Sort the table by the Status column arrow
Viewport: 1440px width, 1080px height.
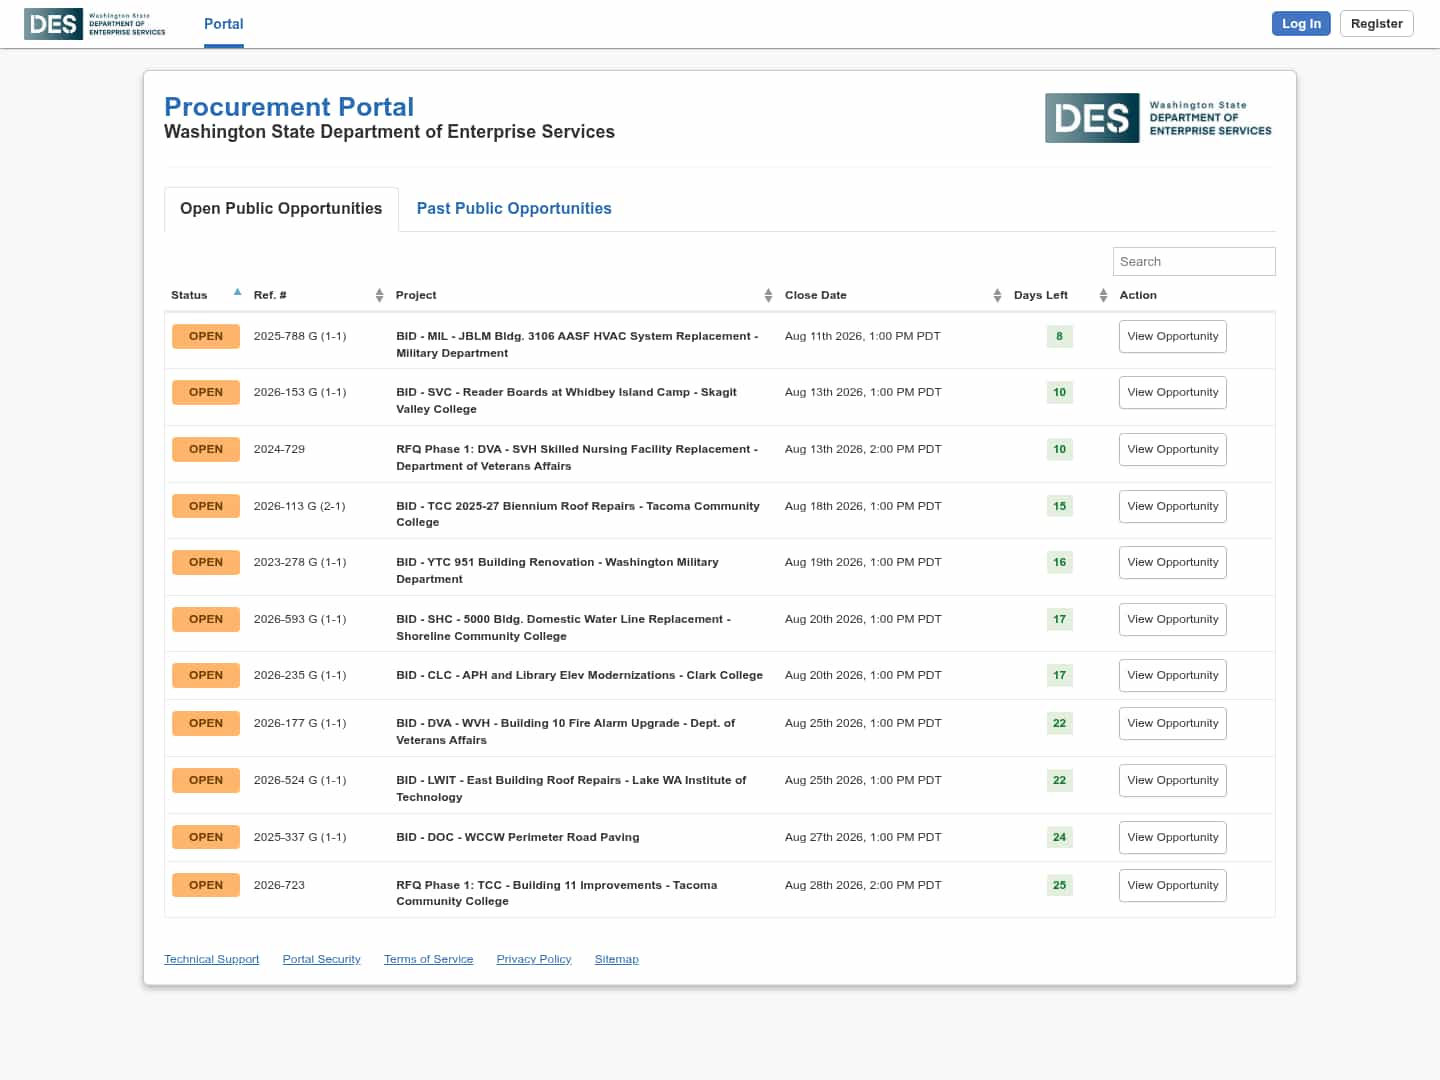237,292
